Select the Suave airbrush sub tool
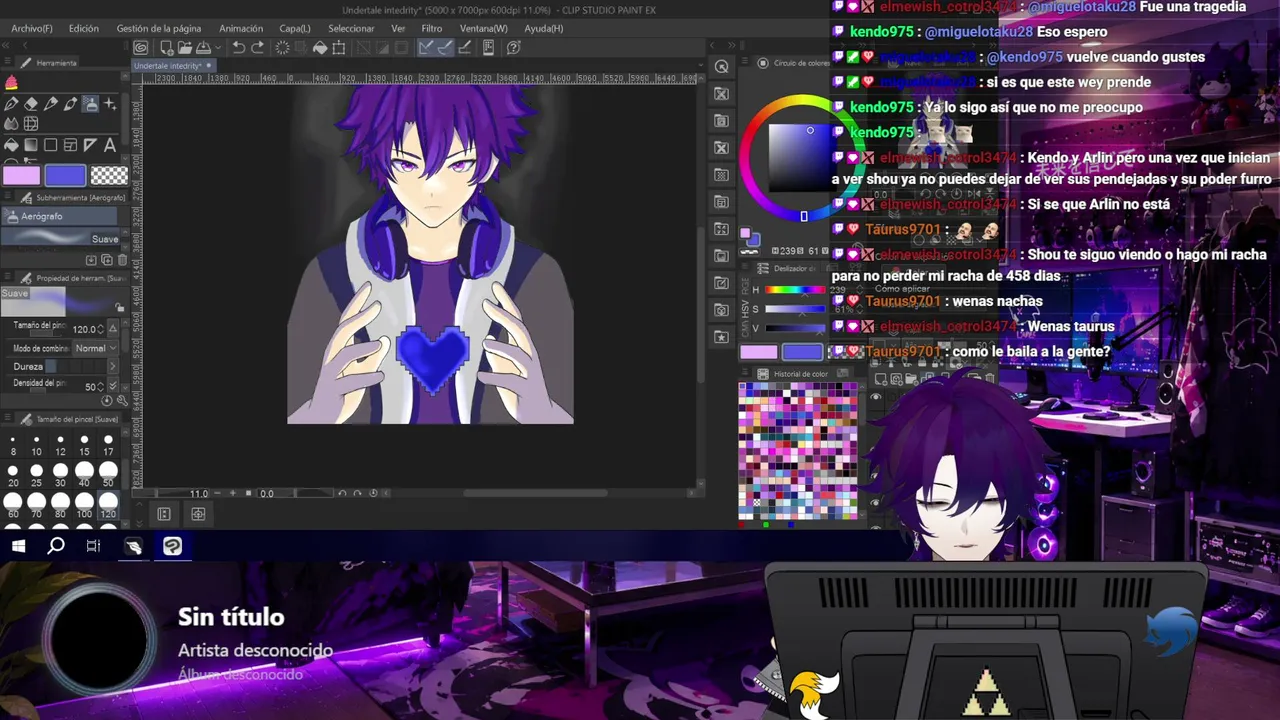Image resolution: width=1280 pixels, height=720 pixels. [60, 238]
